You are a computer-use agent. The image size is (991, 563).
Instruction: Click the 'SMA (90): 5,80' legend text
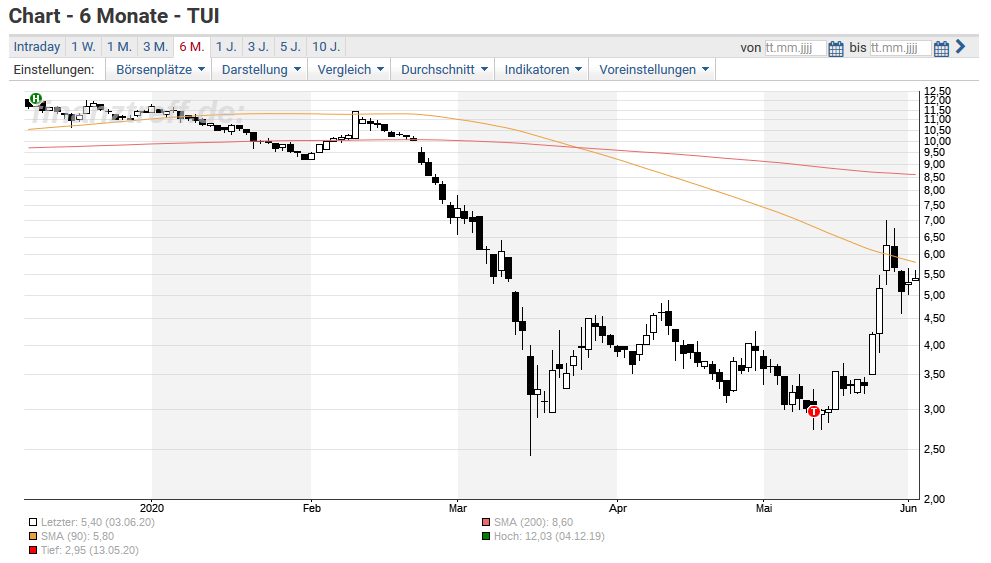tap(78, 536)
